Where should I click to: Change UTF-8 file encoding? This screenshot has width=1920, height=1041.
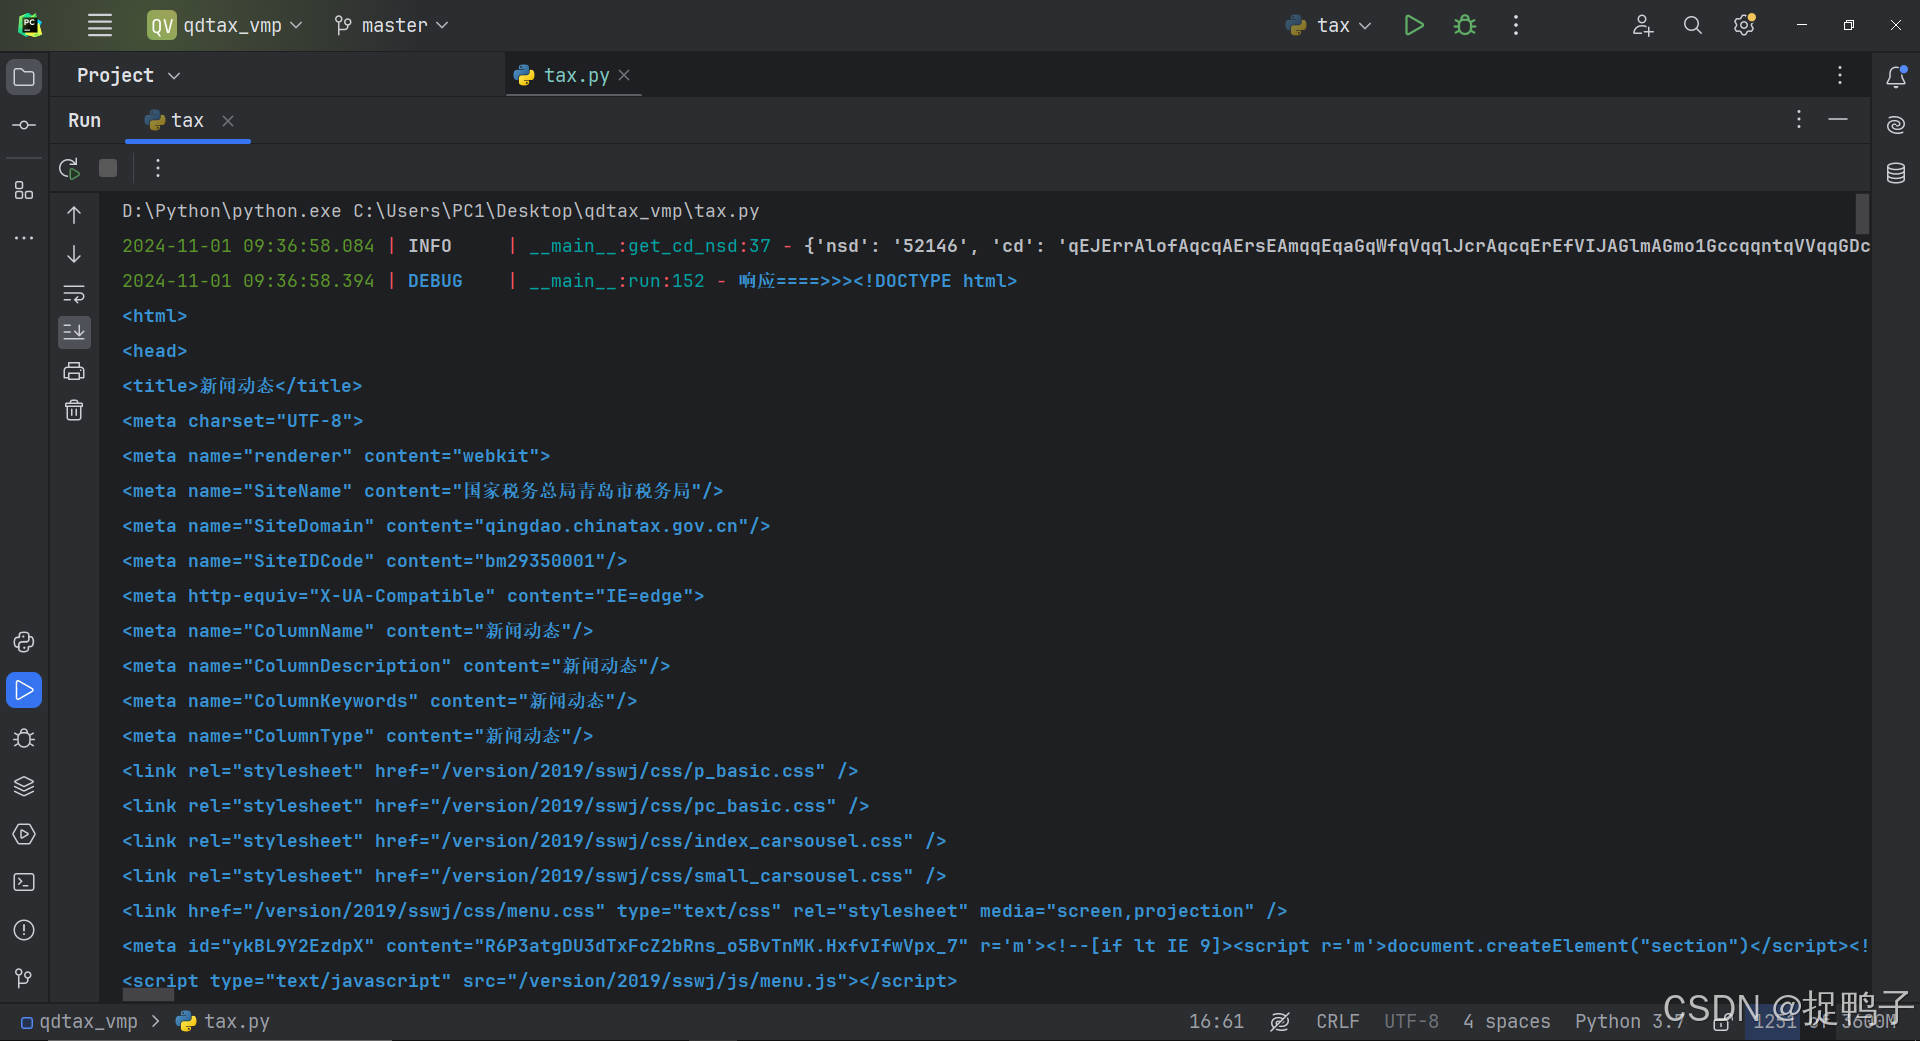pos(1411,1021)
